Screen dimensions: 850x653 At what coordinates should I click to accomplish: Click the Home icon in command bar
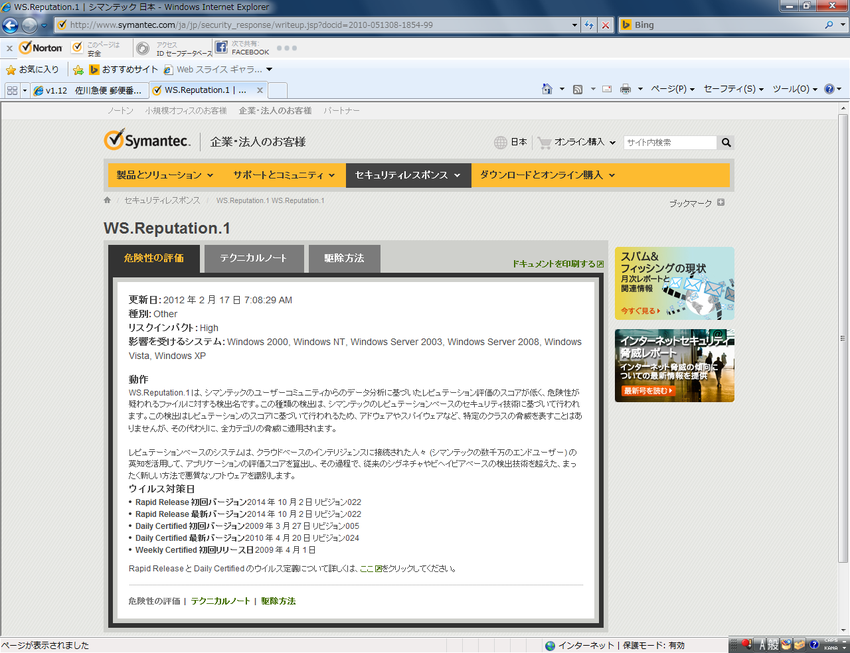coord(547,89)
